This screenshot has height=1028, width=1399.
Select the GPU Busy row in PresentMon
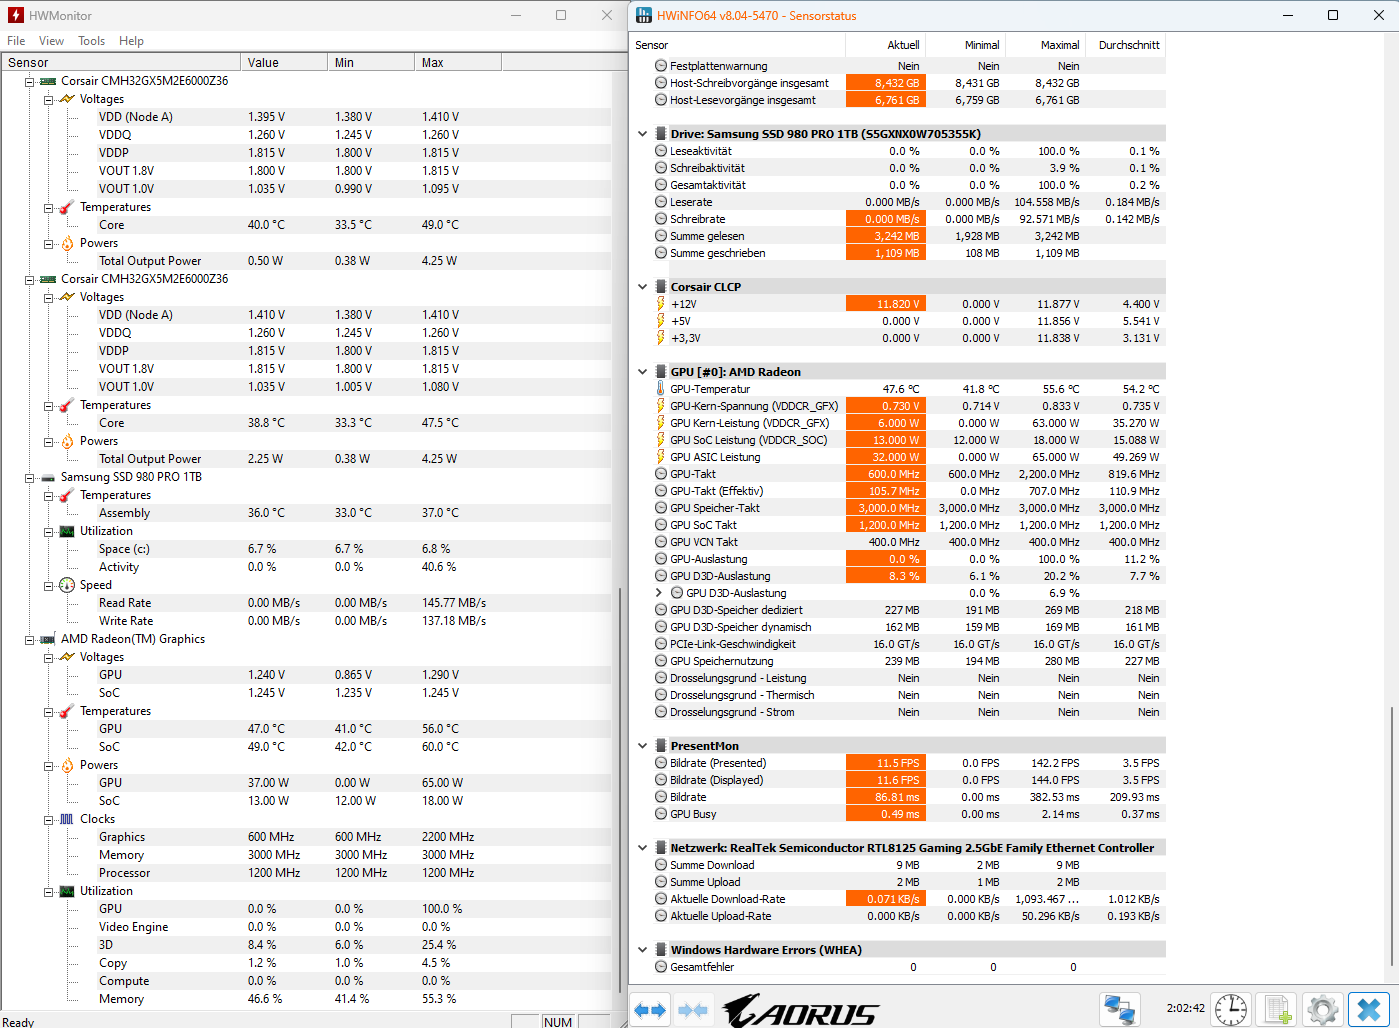click(x=910, y=814)
